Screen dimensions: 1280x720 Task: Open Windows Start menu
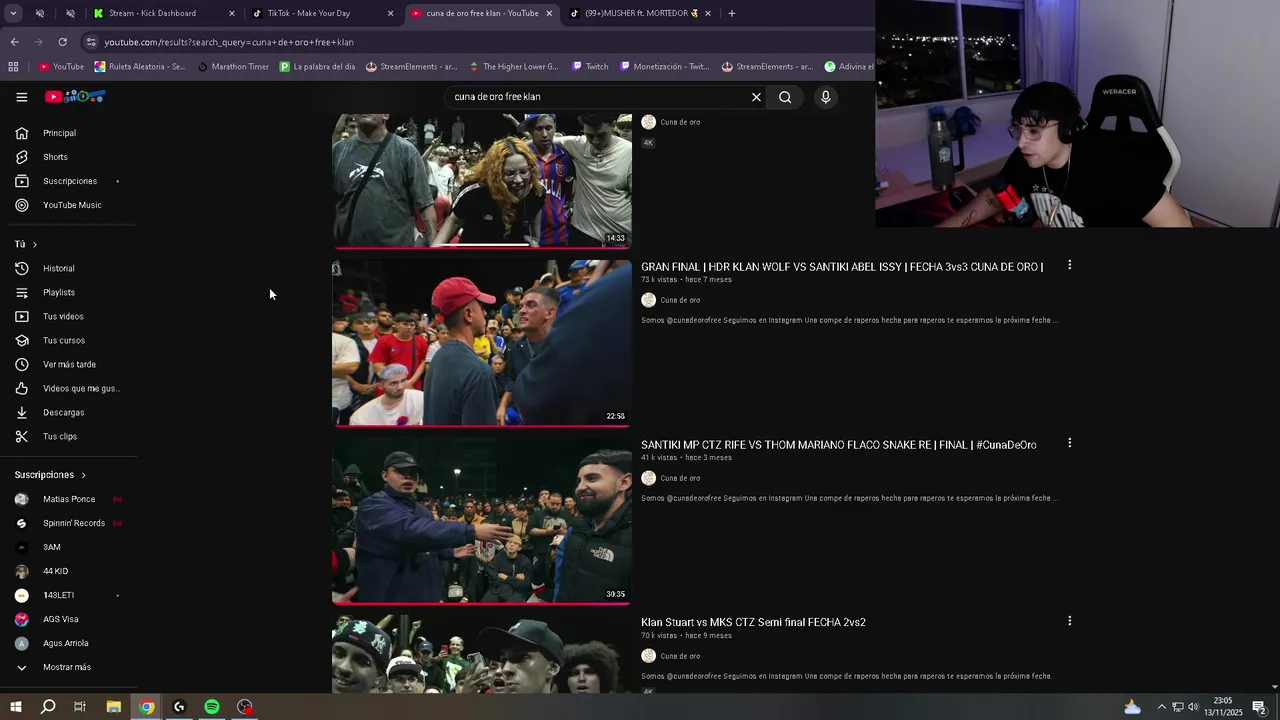[x=15, y=707]
